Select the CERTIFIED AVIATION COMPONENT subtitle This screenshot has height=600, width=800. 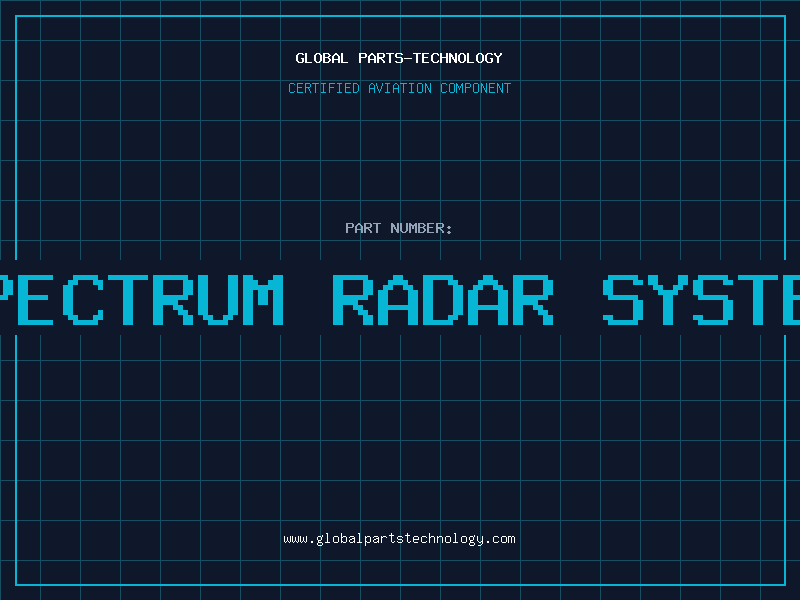pyautogui.click(x=399, y=88)
